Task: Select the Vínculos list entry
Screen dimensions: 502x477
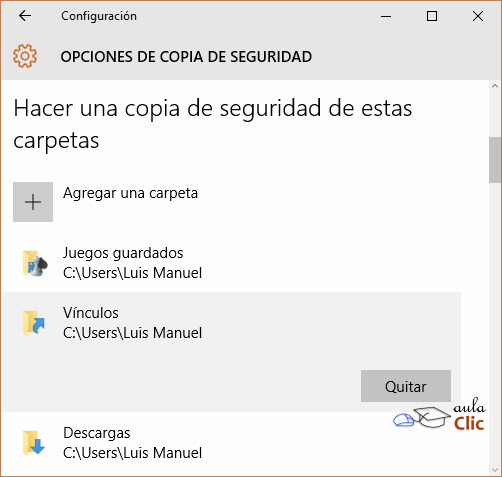Action: [x=232, y=352]
